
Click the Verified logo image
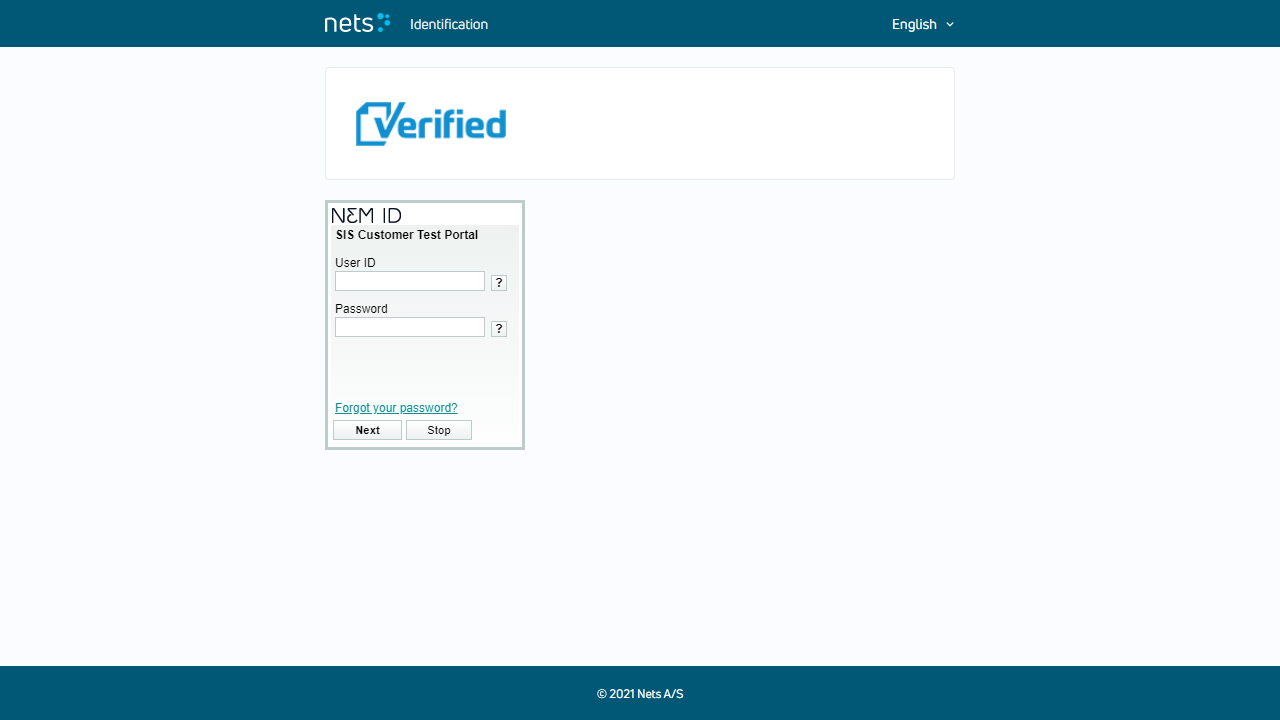(431, 124)
